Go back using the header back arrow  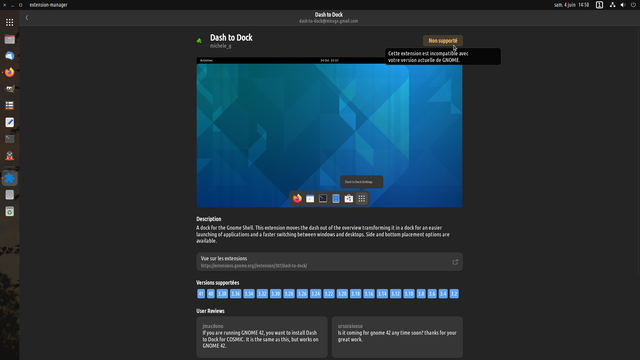point(27,18)
